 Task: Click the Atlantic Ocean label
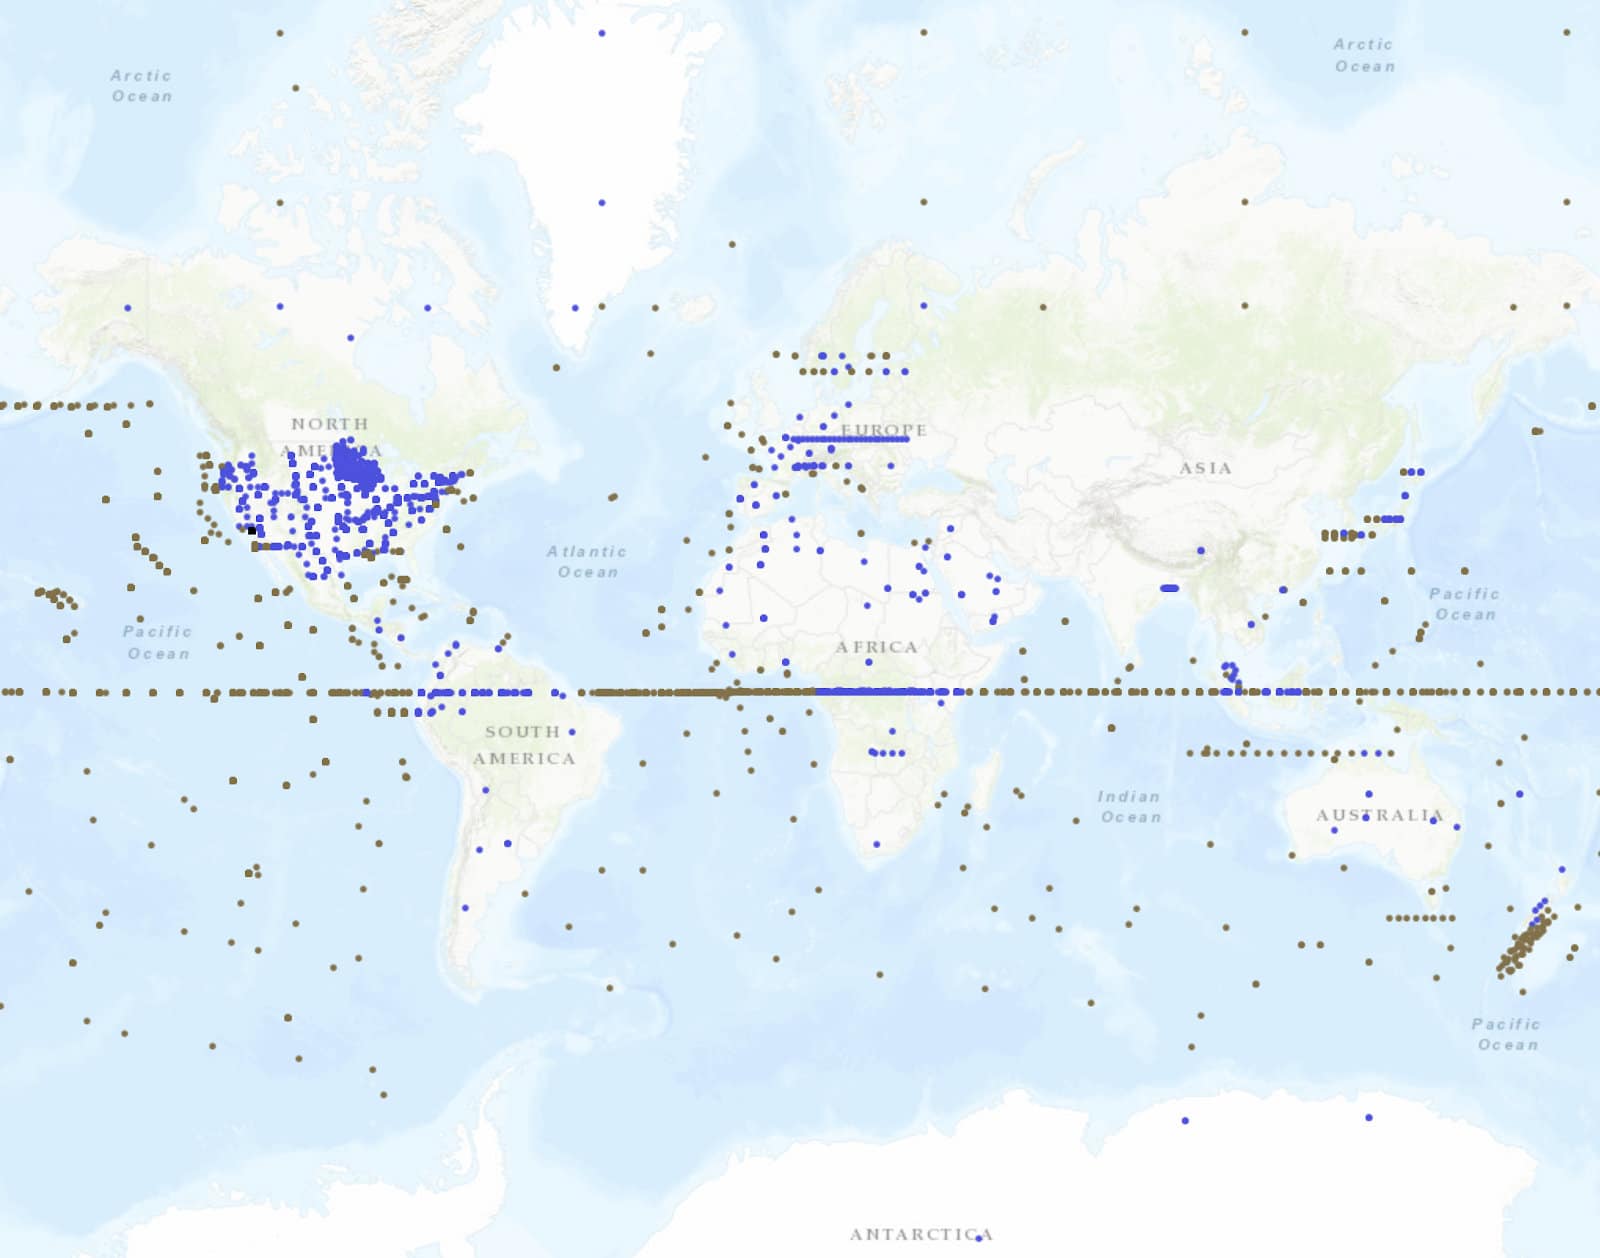pos(587,561)
